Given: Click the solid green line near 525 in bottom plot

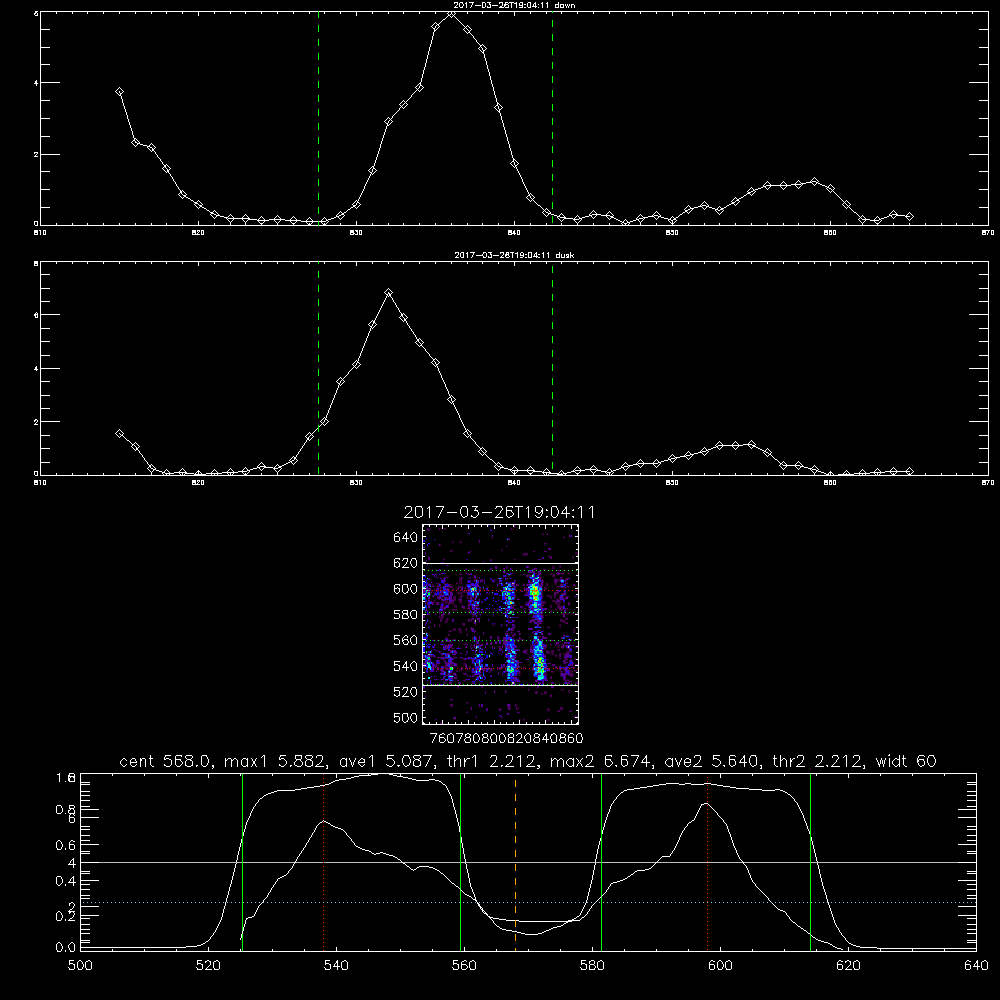Looking at the screenshot, I should 242,861.
